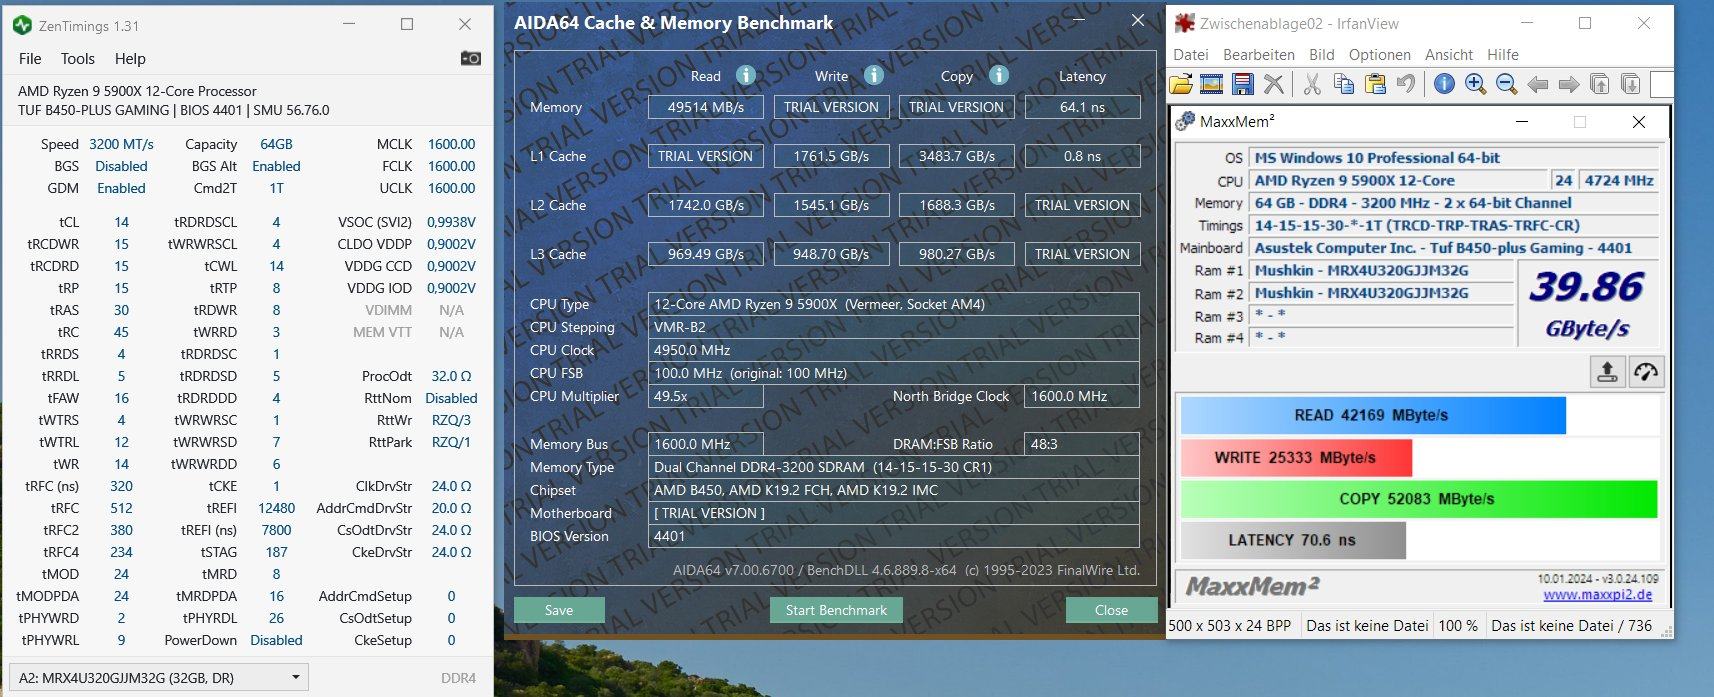The width and height of the screenshot is (1714, 697).
Task: Click the green Close button in AIDA64
Action: [1111, 610]
